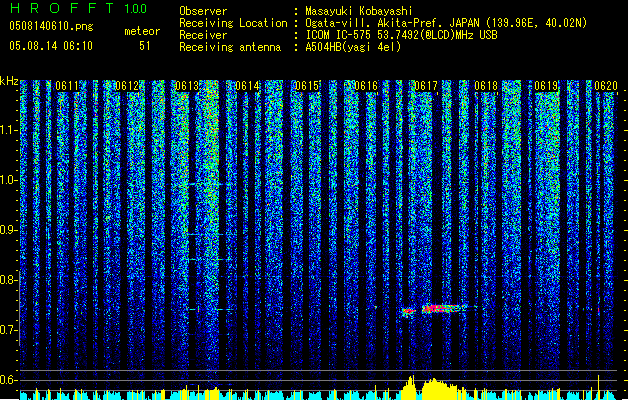
Task: Click the 1.0 kHz frequency axis label
Action: coord(9,180)
